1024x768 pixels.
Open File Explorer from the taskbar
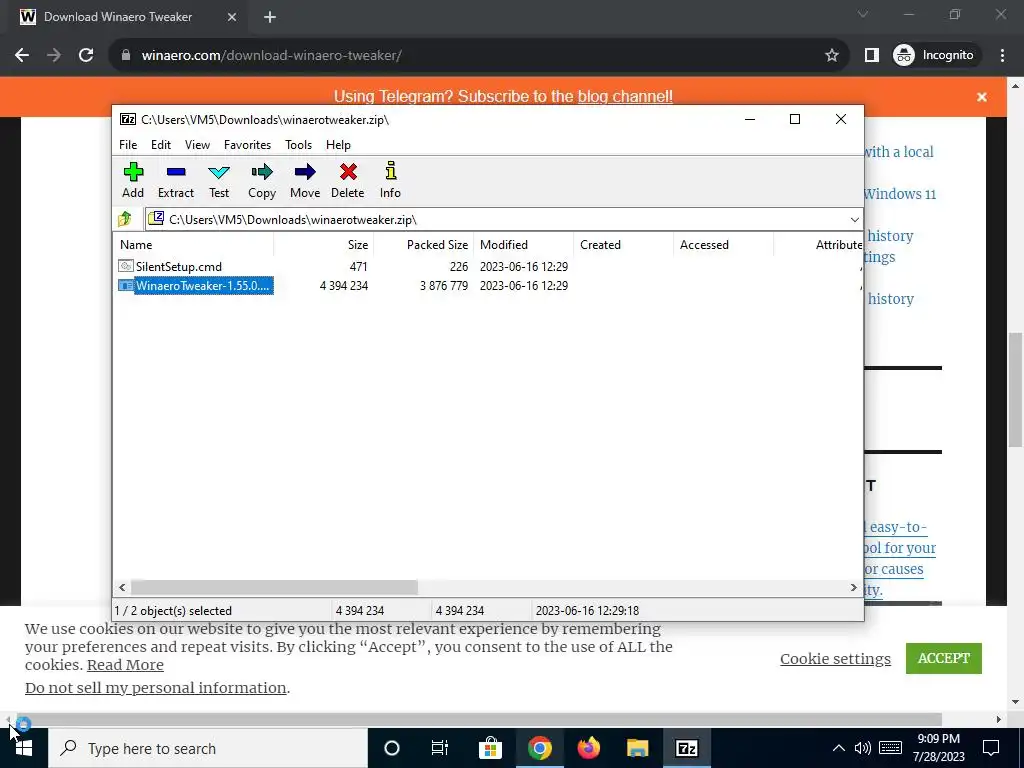(637, 748)
